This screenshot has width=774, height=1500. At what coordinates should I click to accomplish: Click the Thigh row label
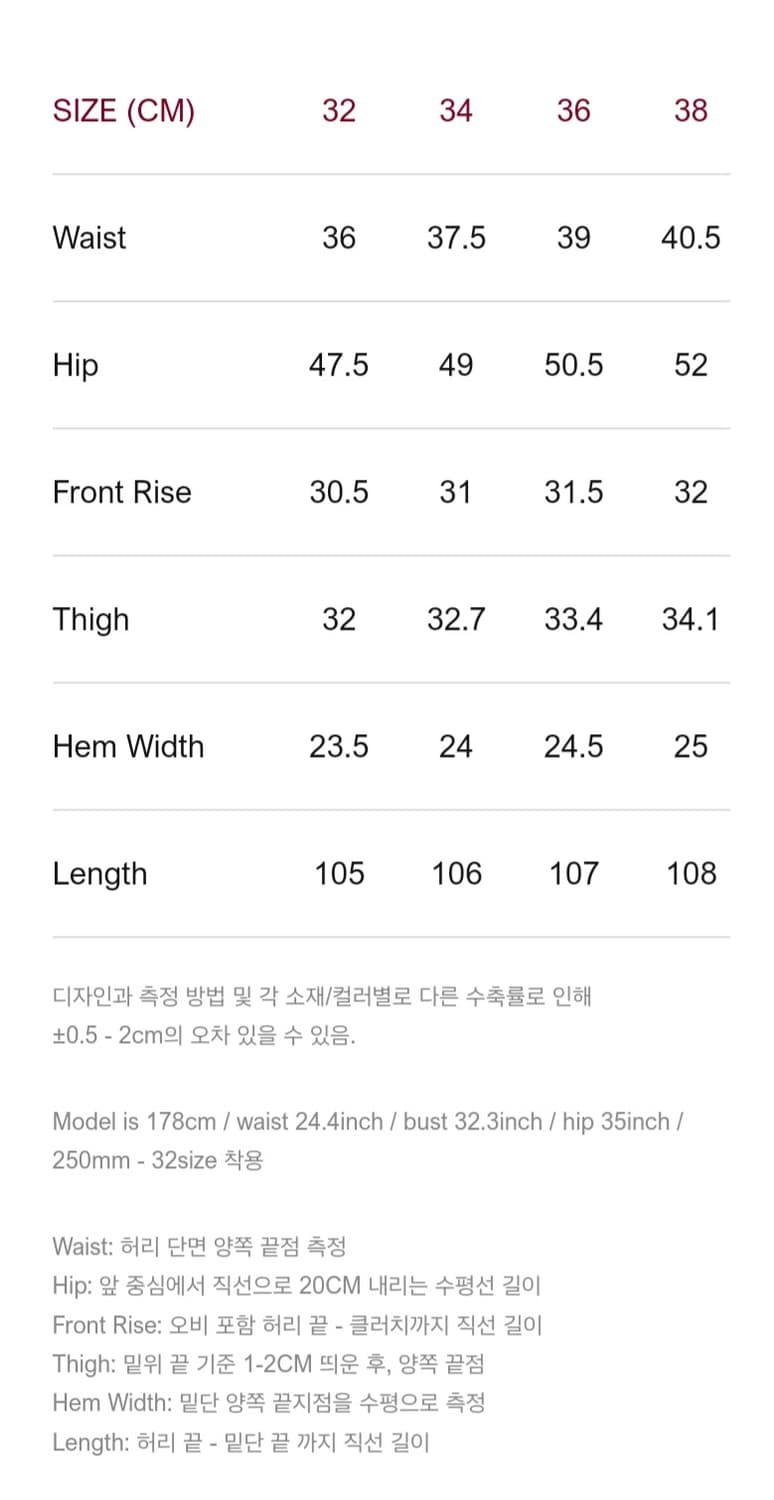click(x=91, y=619)
